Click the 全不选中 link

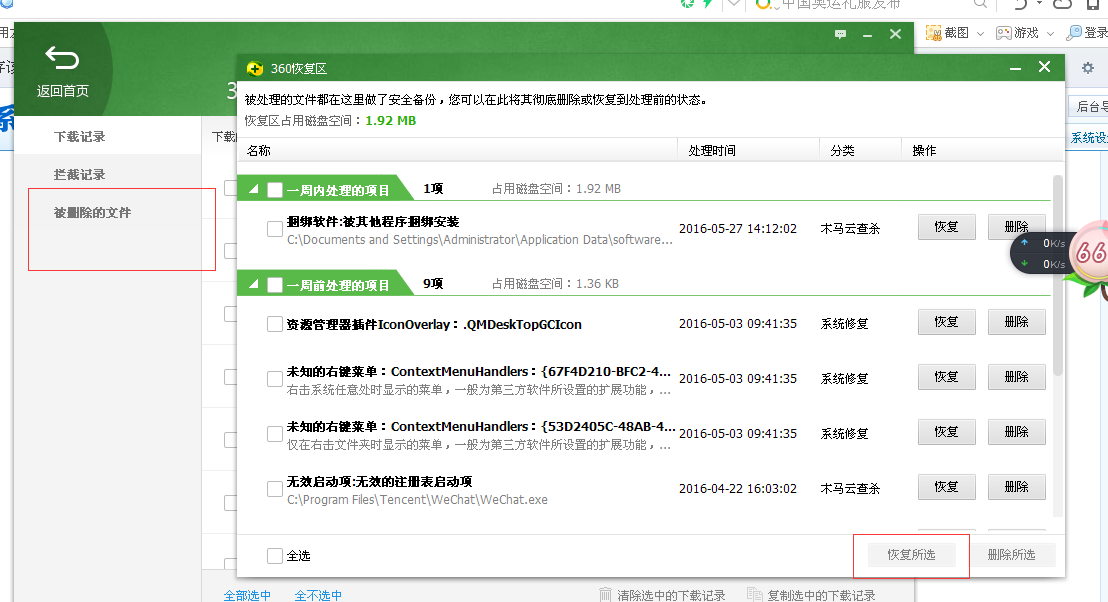pyautogui.click(x=318, y=595)
